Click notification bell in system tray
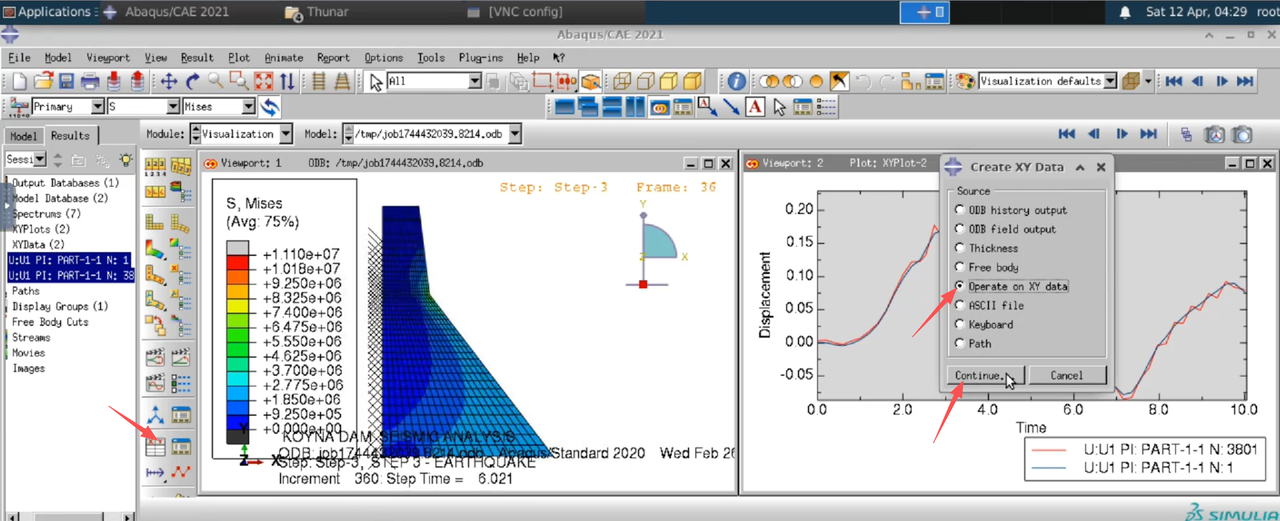The height and width of the screenshot is (521, 1280). point(1126,12)
